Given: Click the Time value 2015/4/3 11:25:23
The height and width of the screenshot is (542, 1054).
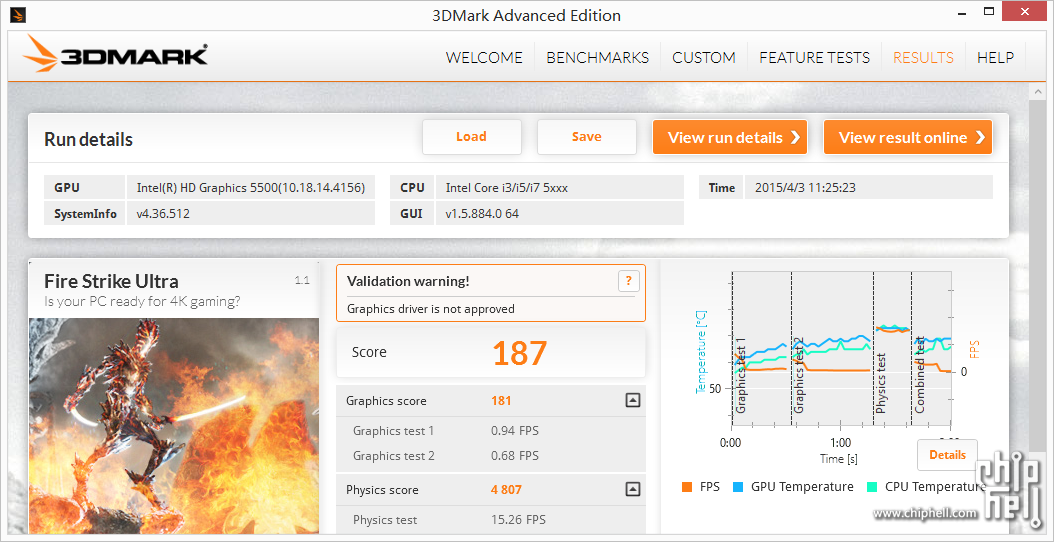Looking at the screenshot, I should [x=805, y=188].
